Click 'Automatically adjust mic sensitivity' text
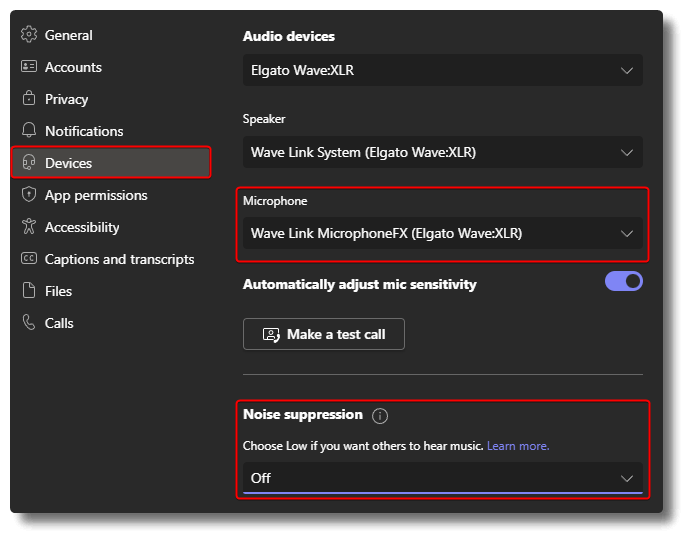Viewport: 683px width, 533px height. click(x=360, y=284)
